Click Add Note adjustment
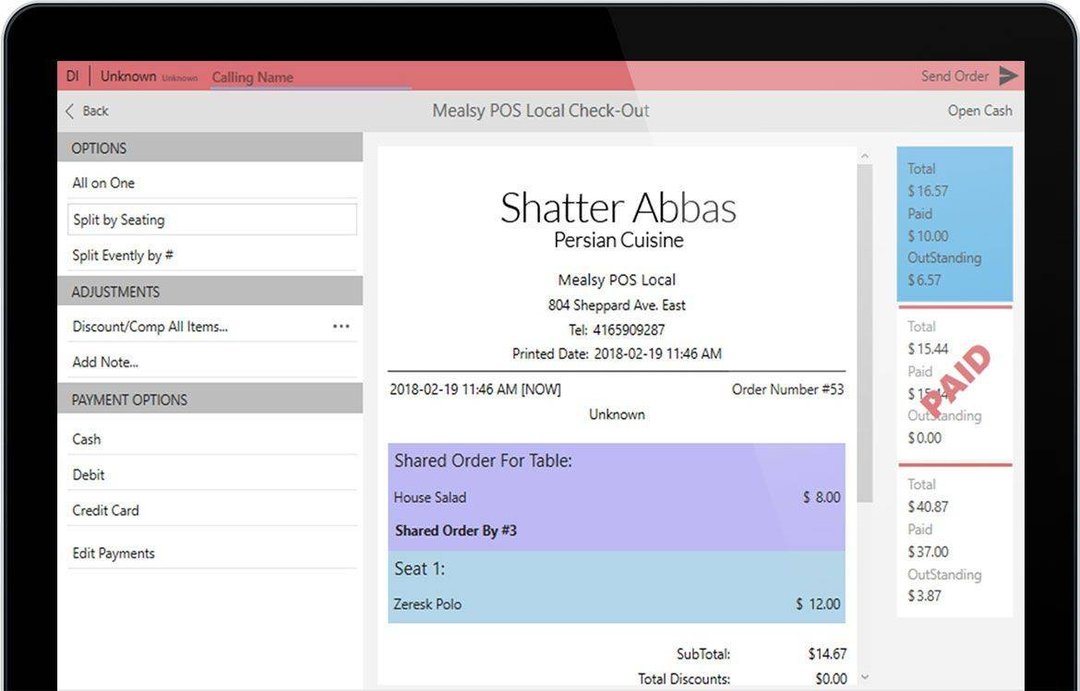1080x691 pixels. point(105,362)
